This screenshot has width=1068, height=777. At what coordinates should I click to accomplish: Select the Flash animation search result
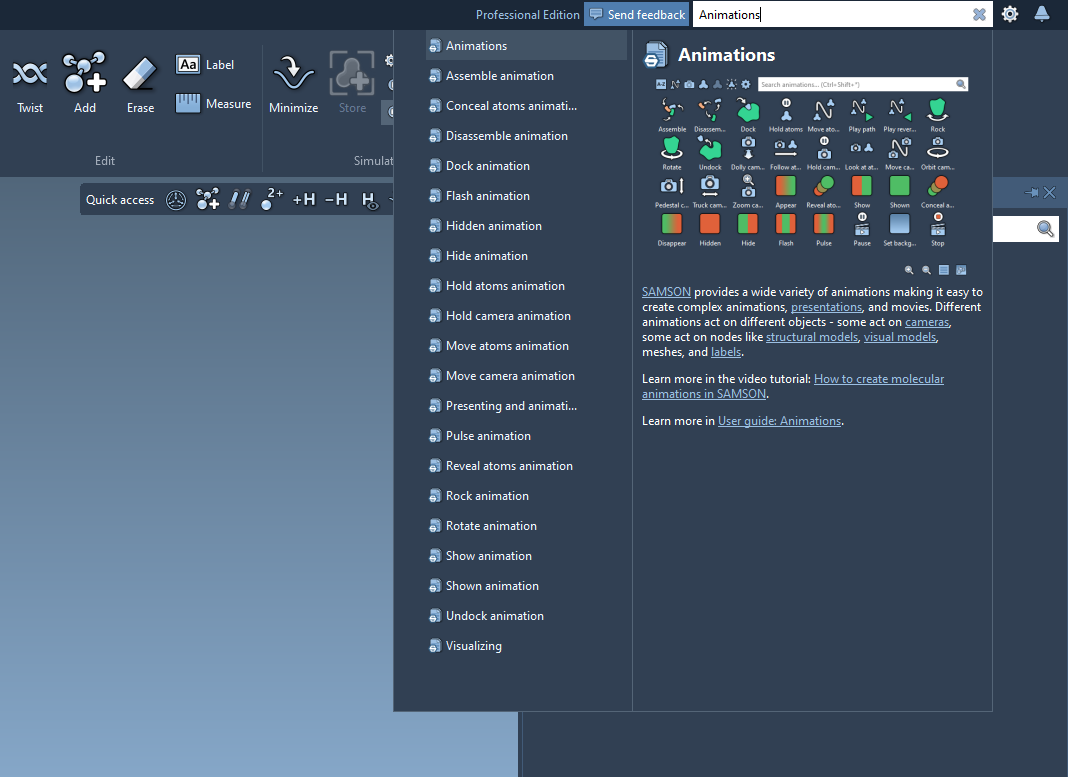(x=488, y=196)
